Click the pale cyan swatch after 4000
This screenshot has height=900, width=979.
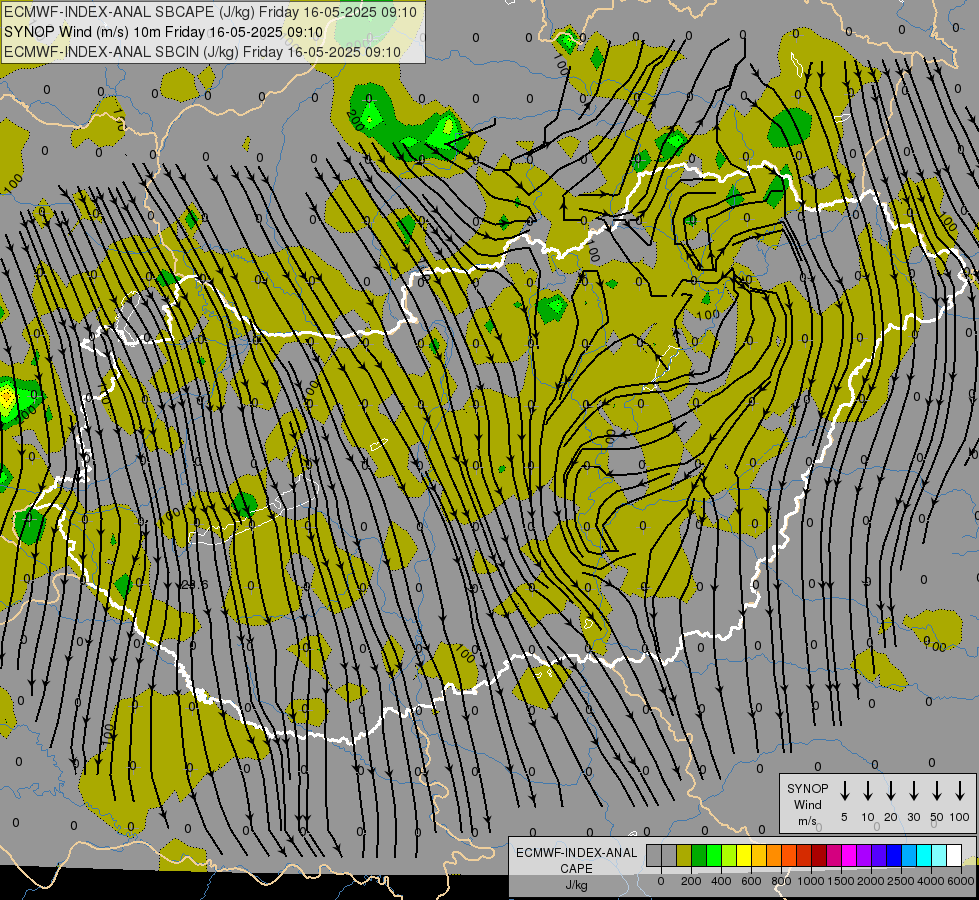938,855
